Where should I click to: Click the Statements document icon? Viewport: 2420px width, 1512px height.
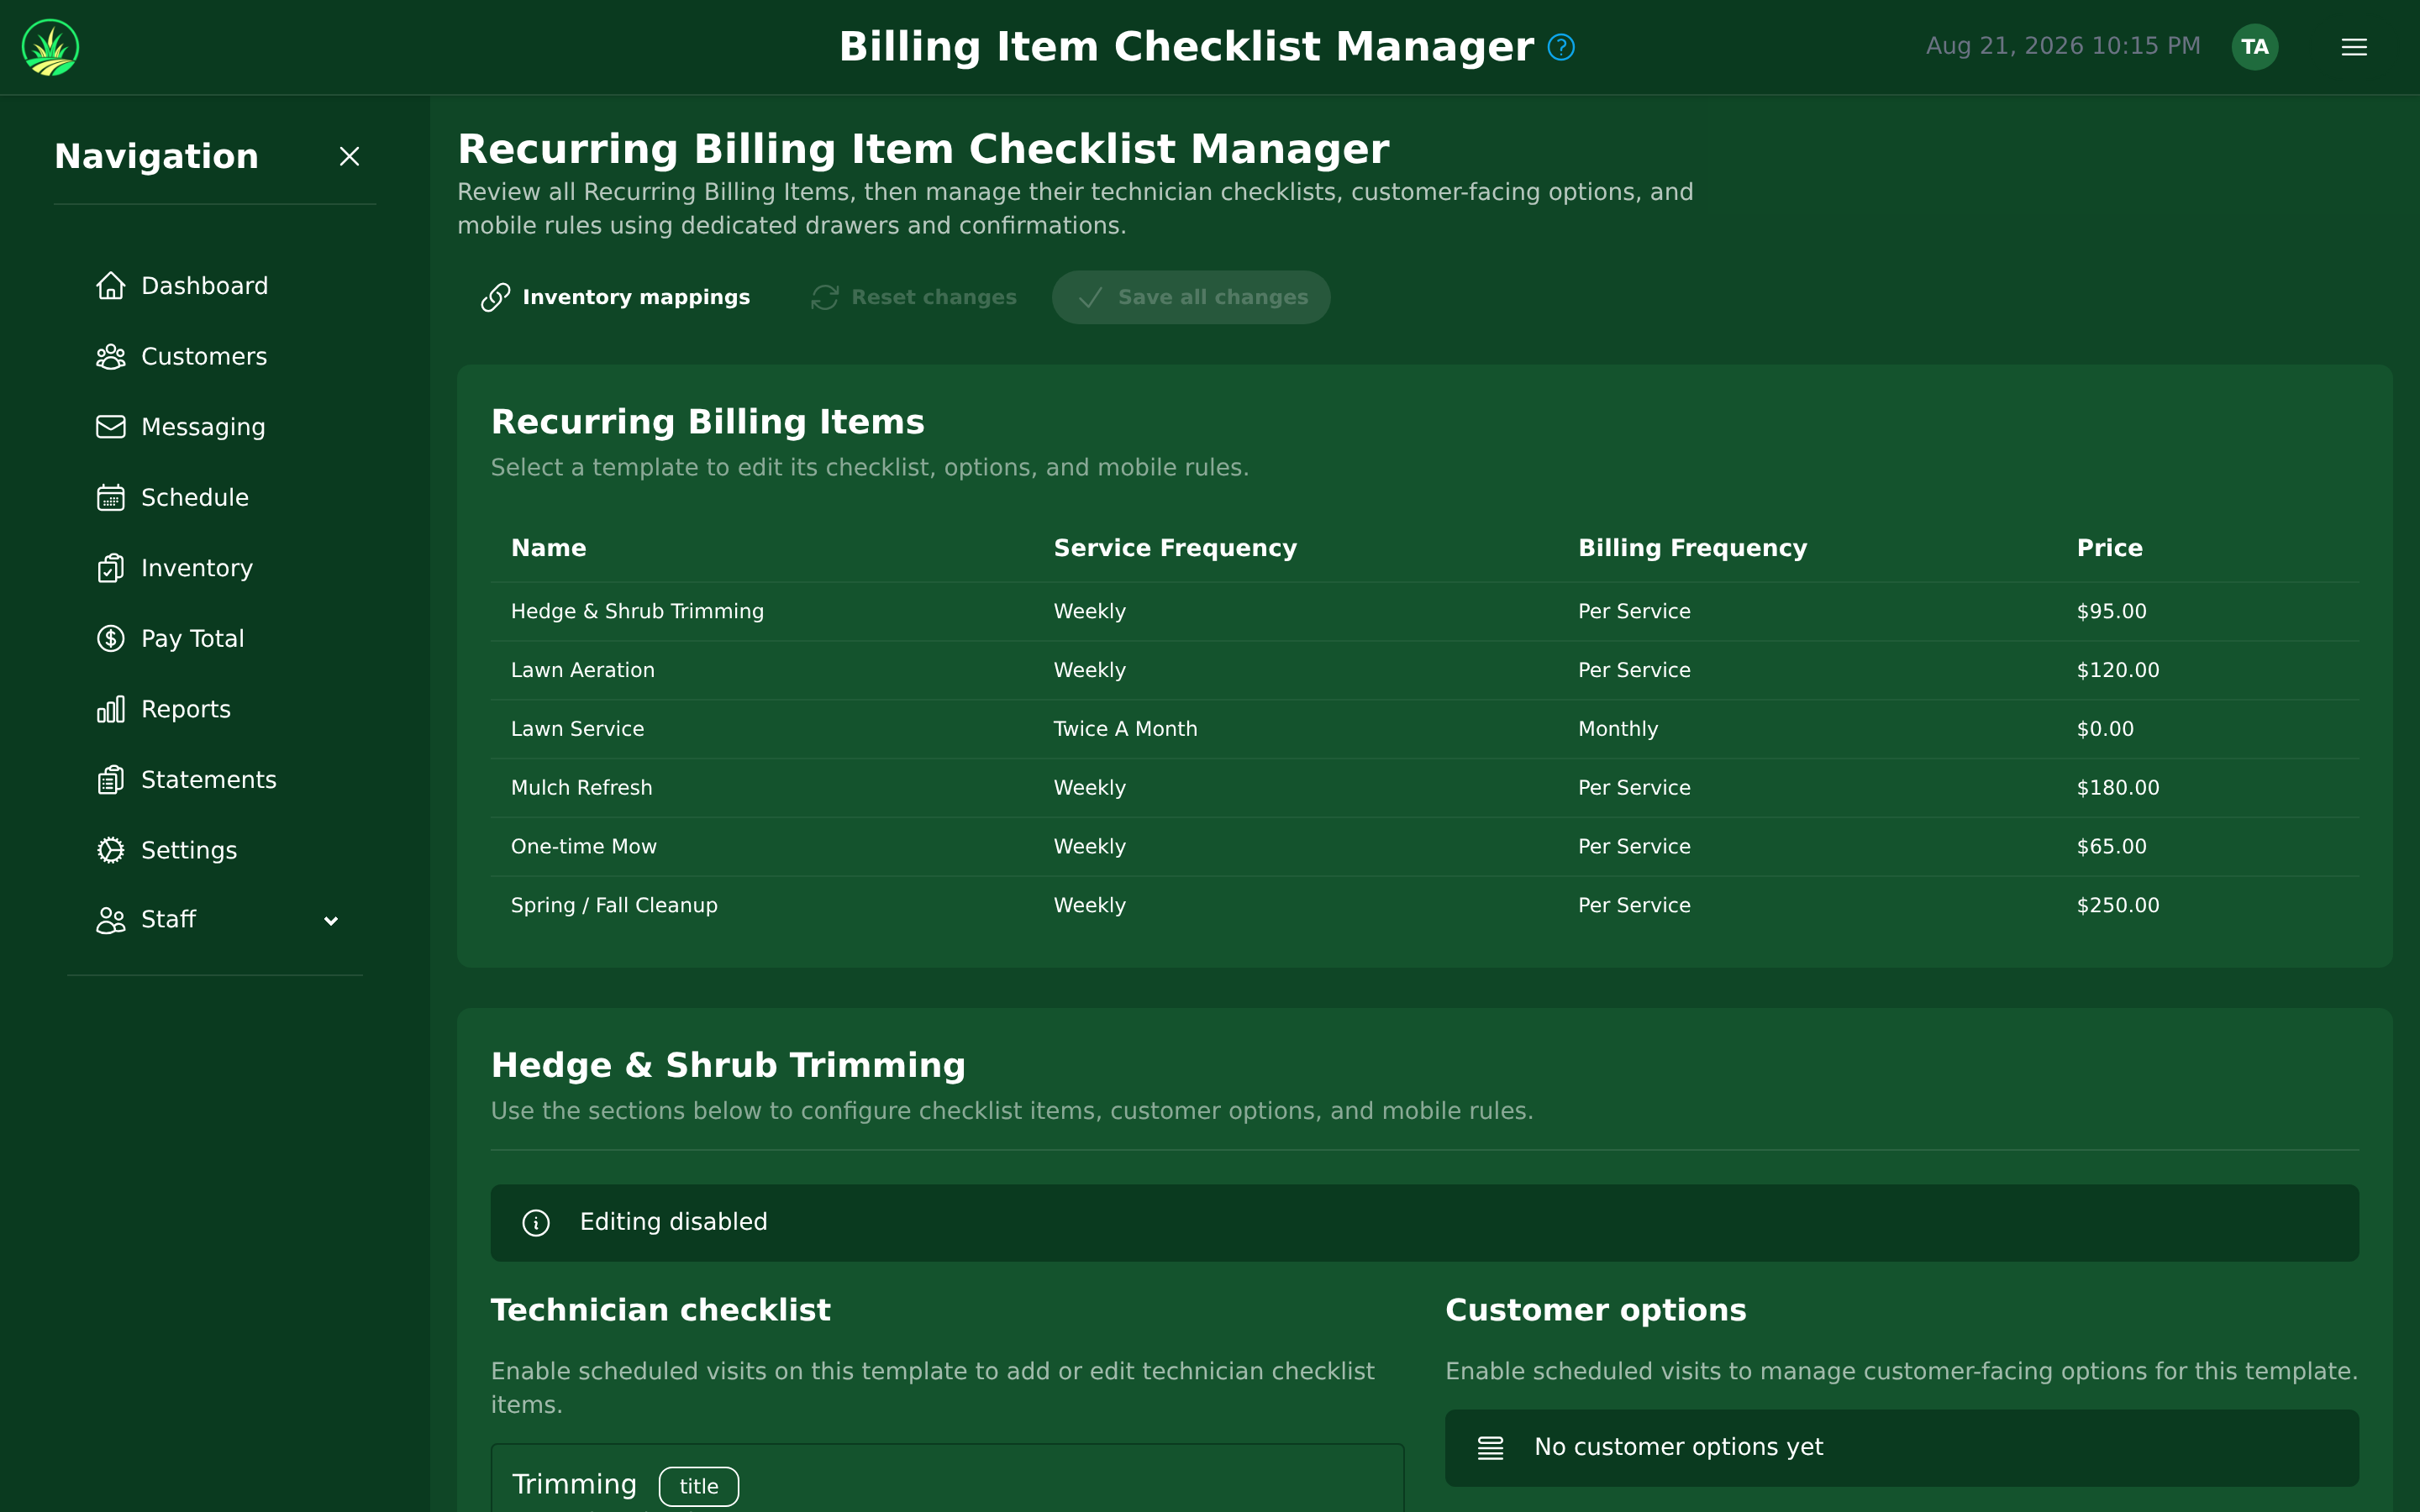coord(110,780)
